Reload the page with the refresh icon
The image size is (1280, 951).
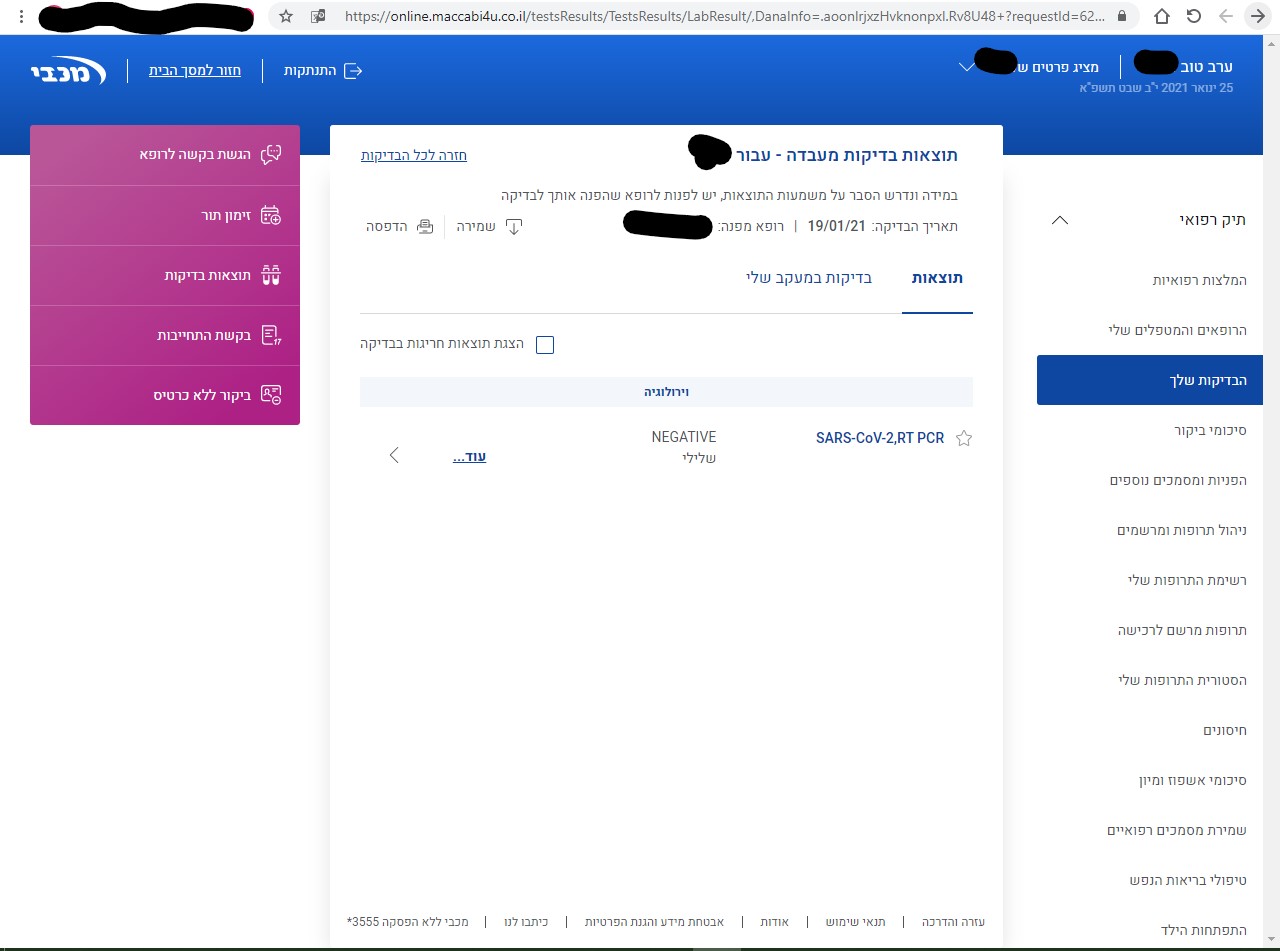1193,16
